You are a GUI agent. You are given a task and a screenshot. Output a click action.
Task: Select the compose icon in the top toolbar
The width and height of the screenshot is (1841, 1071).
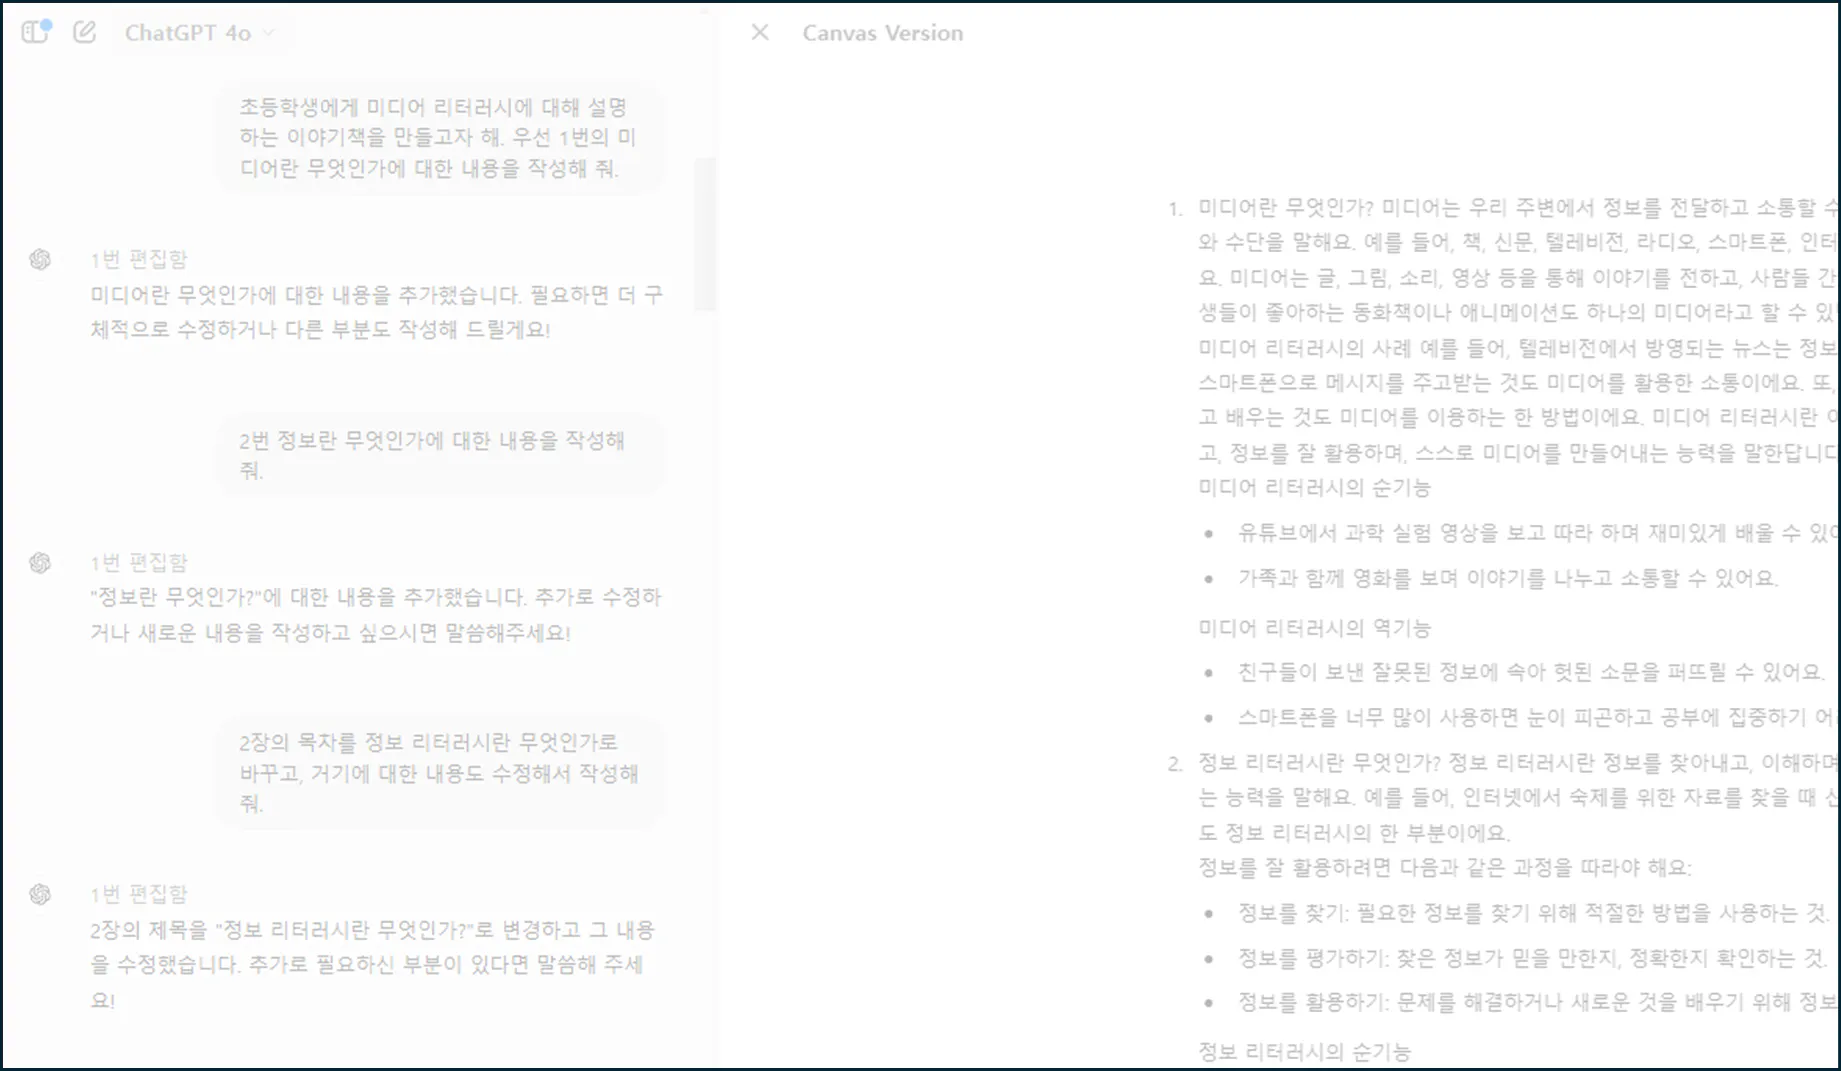click(84, 31)
